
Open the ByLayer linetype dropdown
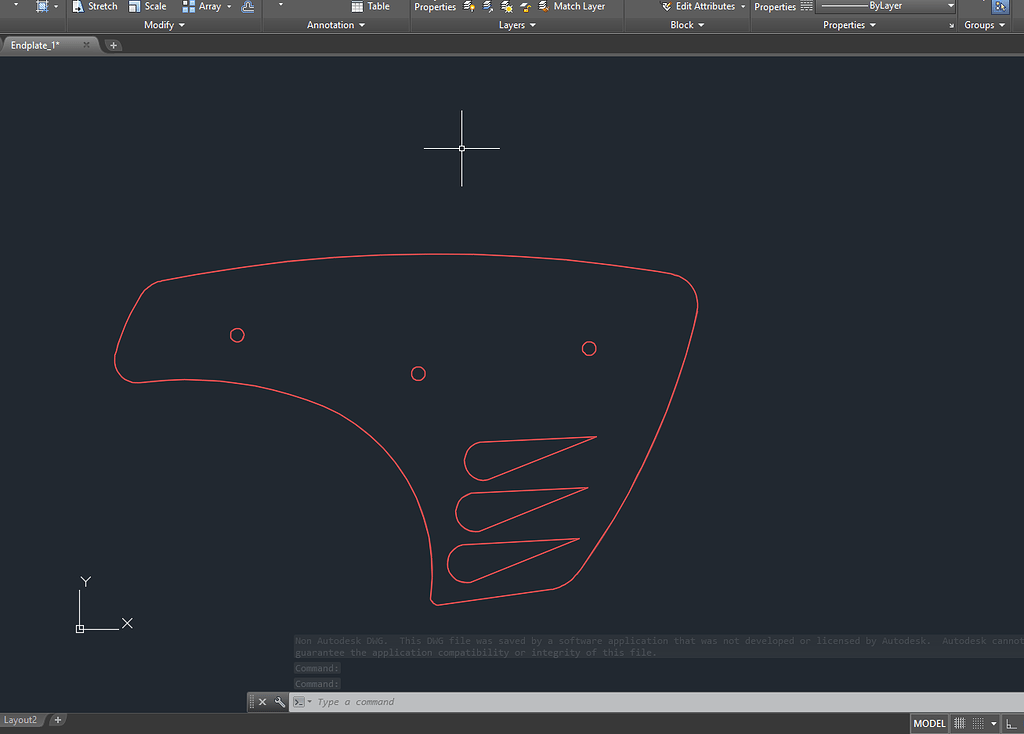pyautogui.click(x=948, y=6)
